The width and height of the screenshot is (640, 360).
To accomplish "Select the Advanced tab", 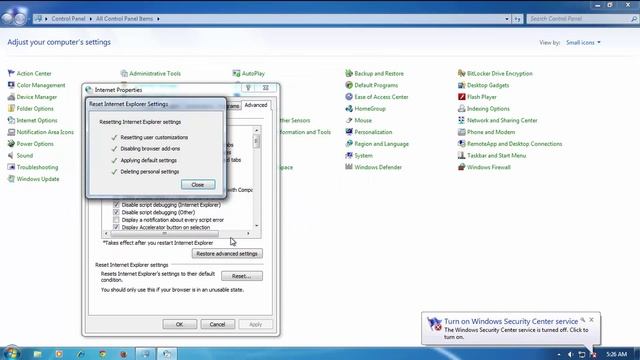I will [256, 105].
